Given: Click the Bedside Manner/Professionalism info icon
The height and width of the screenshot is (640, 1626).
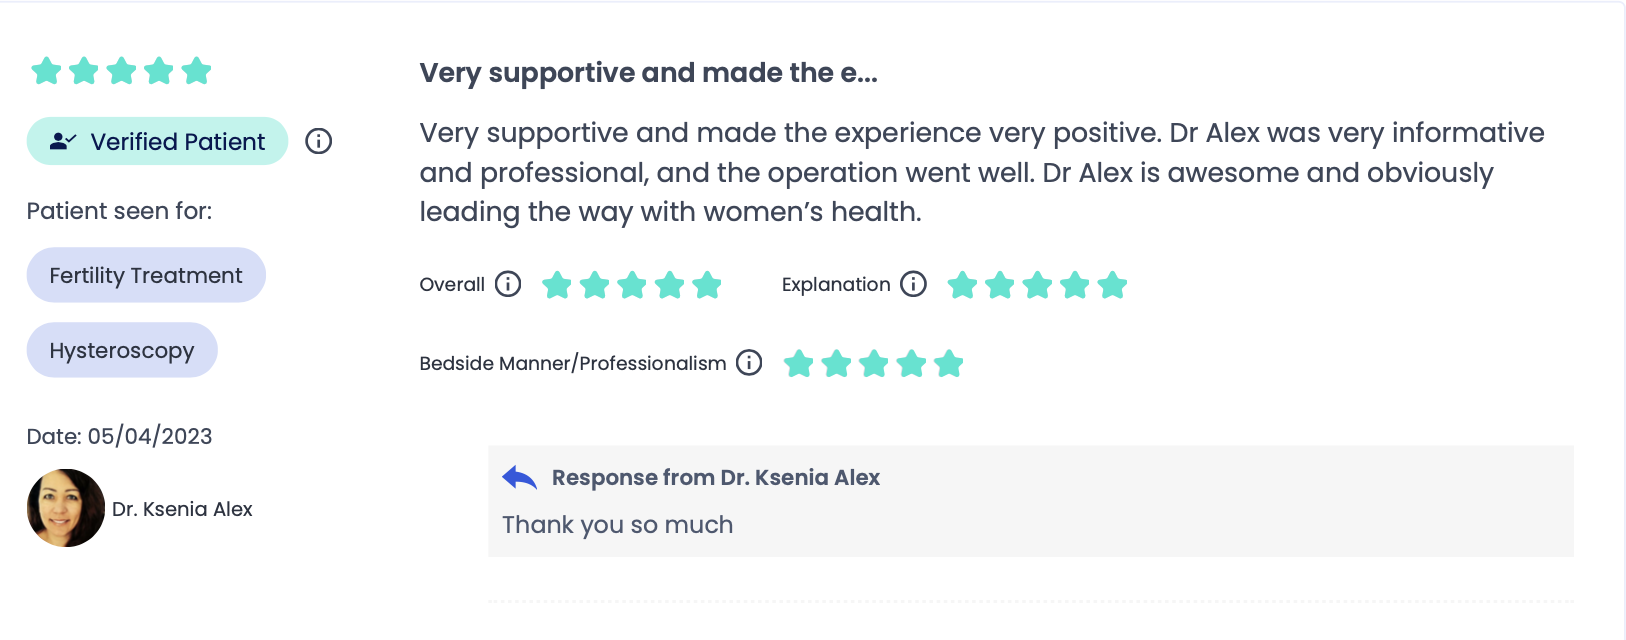Looking at the screenshot, I should coord(749,362).
